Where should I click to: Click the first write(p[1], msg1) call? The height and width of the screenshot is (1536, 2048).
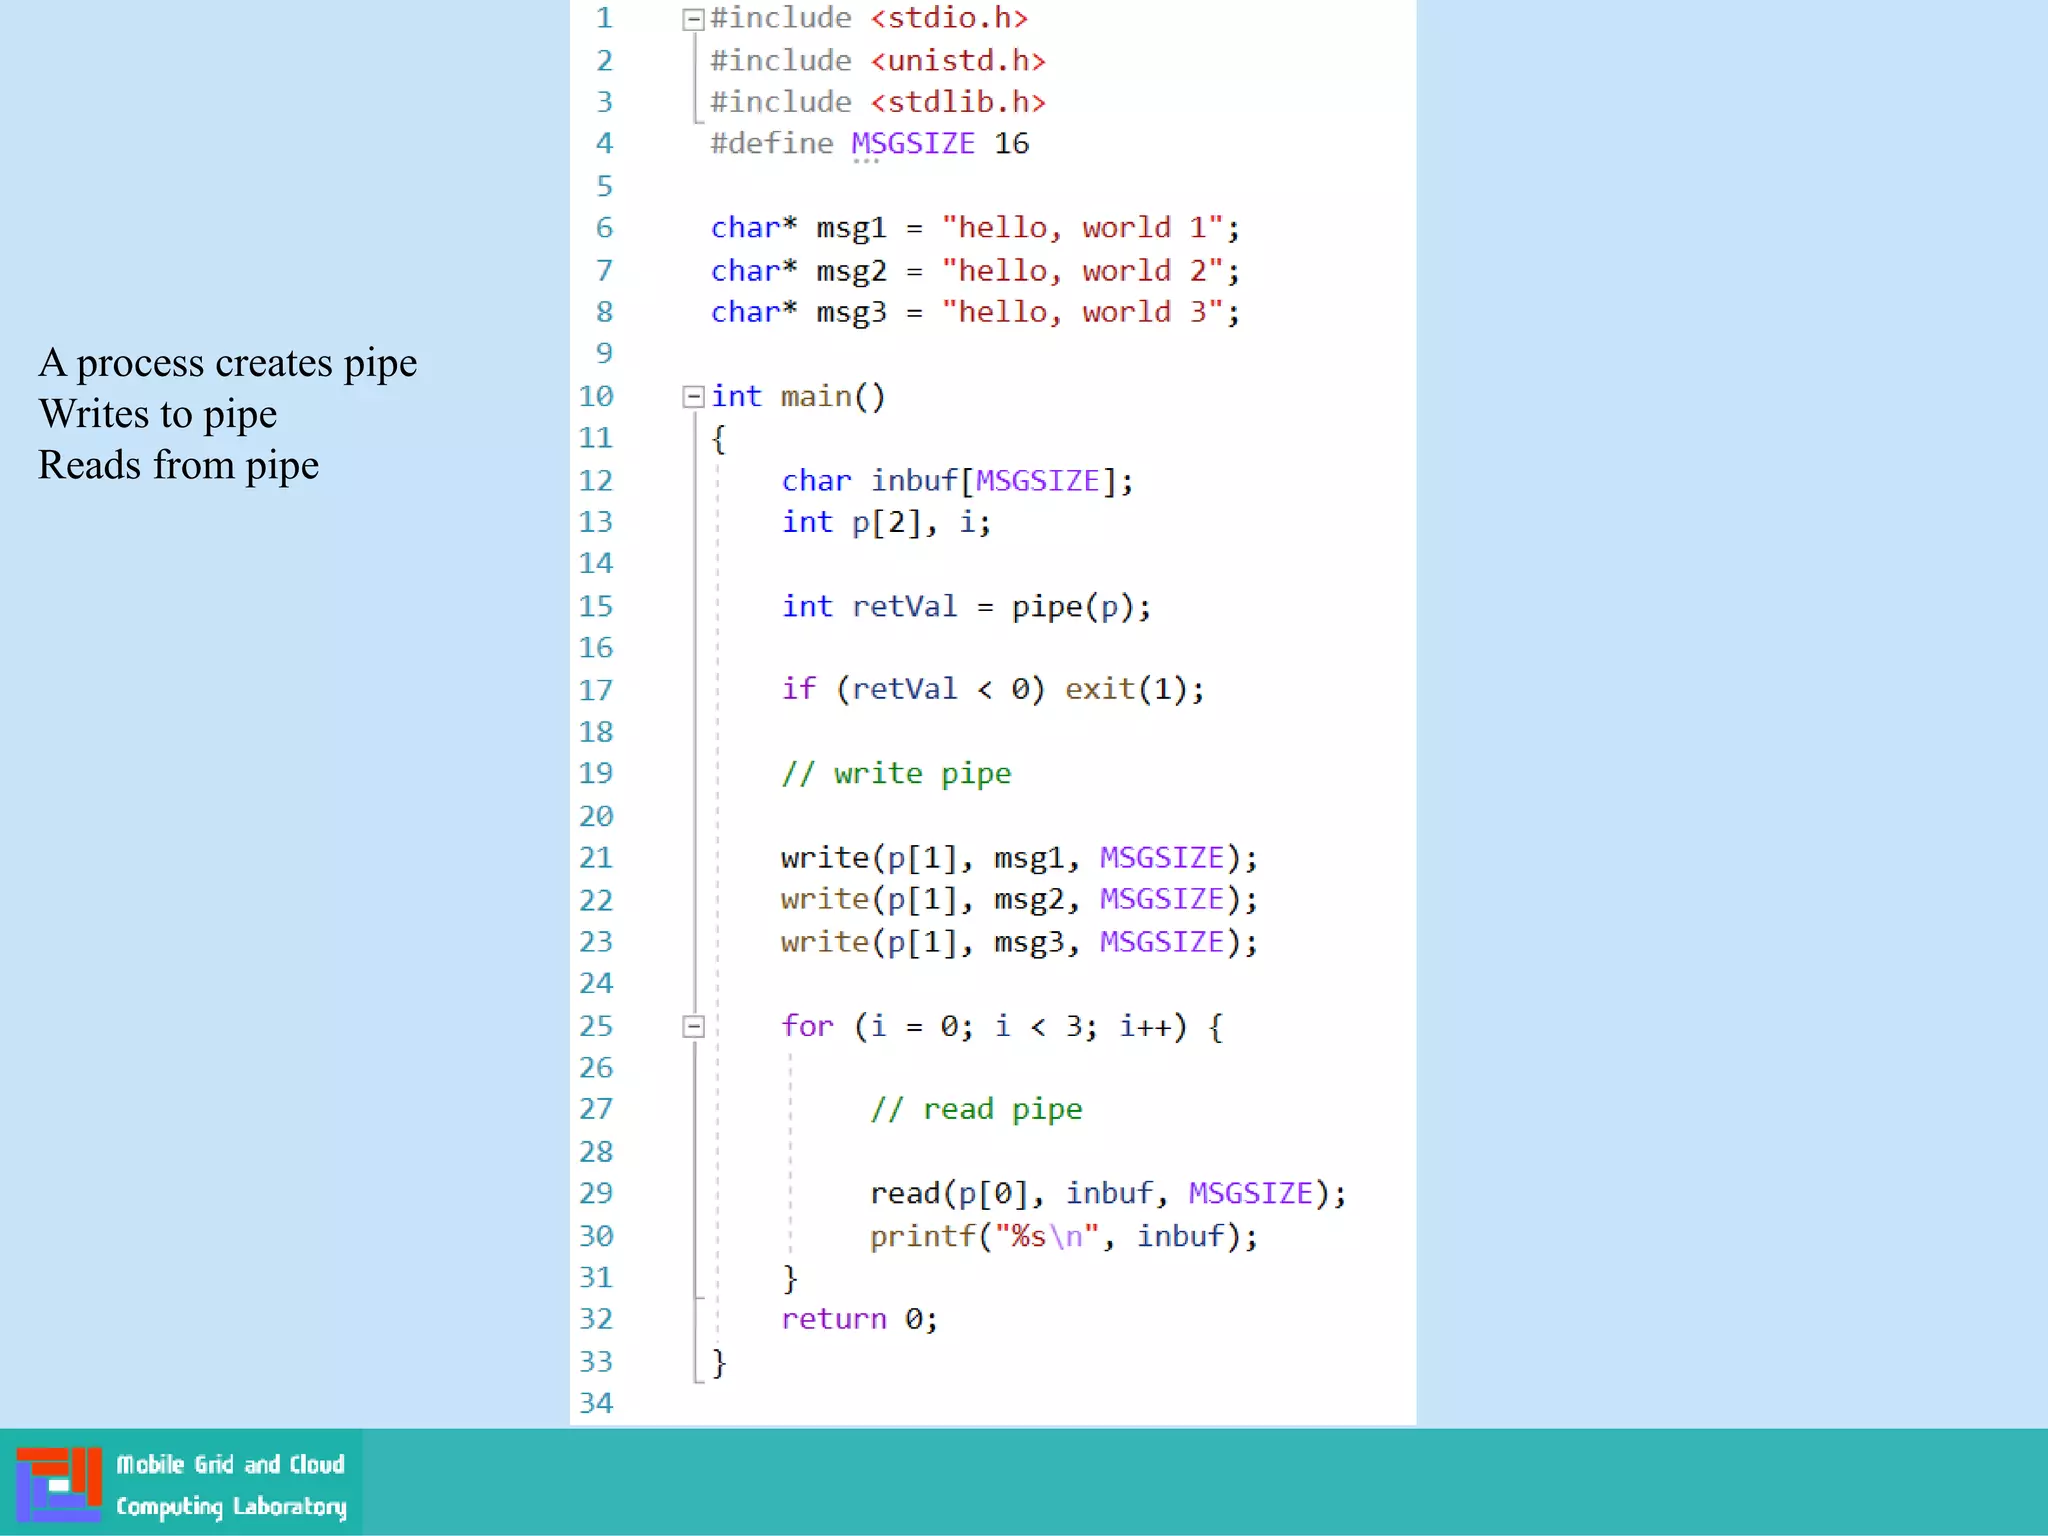(1018, 858)
